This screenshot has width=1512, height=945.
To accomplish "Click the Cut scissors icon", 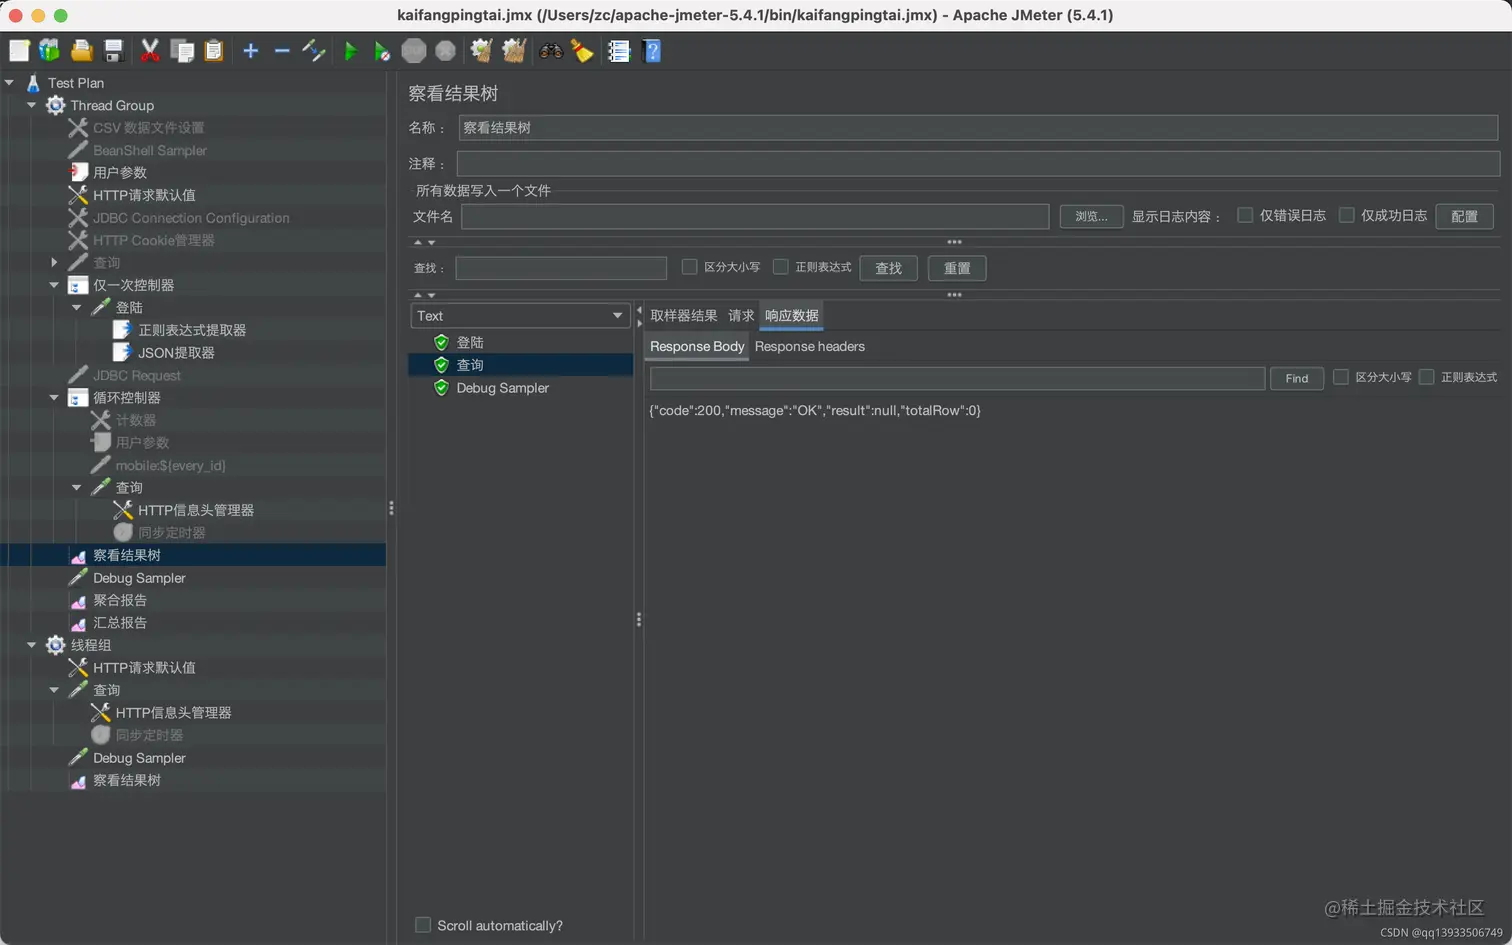I will point(150,51).
